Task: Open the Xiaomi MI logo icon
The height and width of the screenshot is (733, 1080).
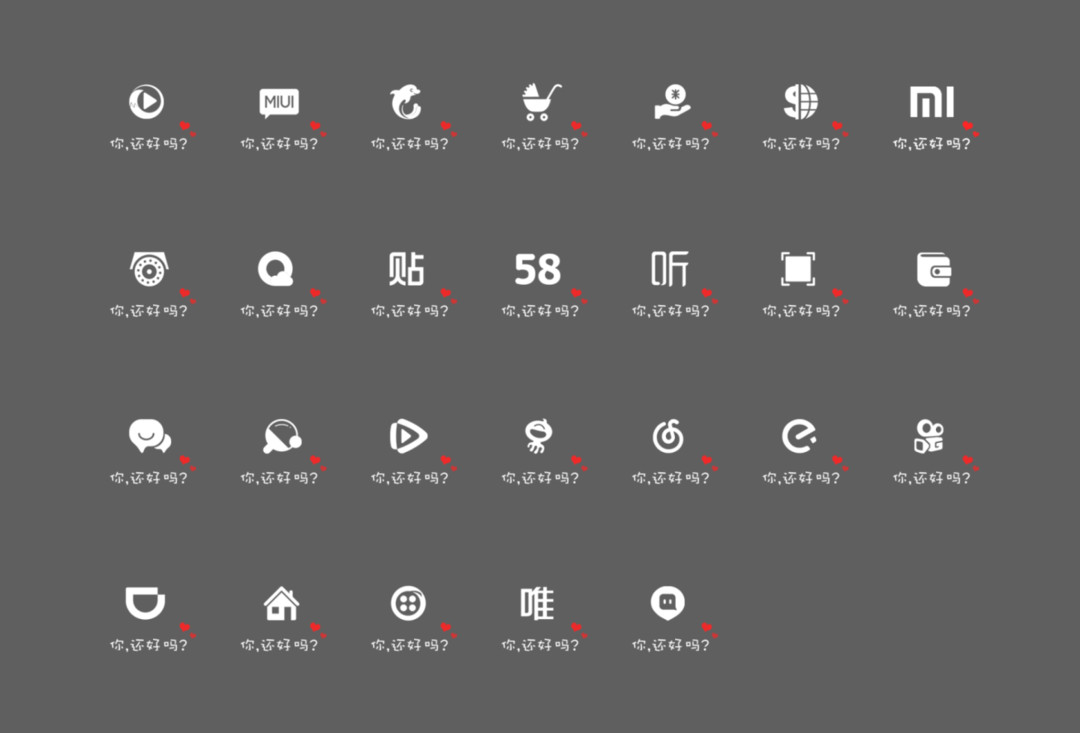Action: click(932, 102)
